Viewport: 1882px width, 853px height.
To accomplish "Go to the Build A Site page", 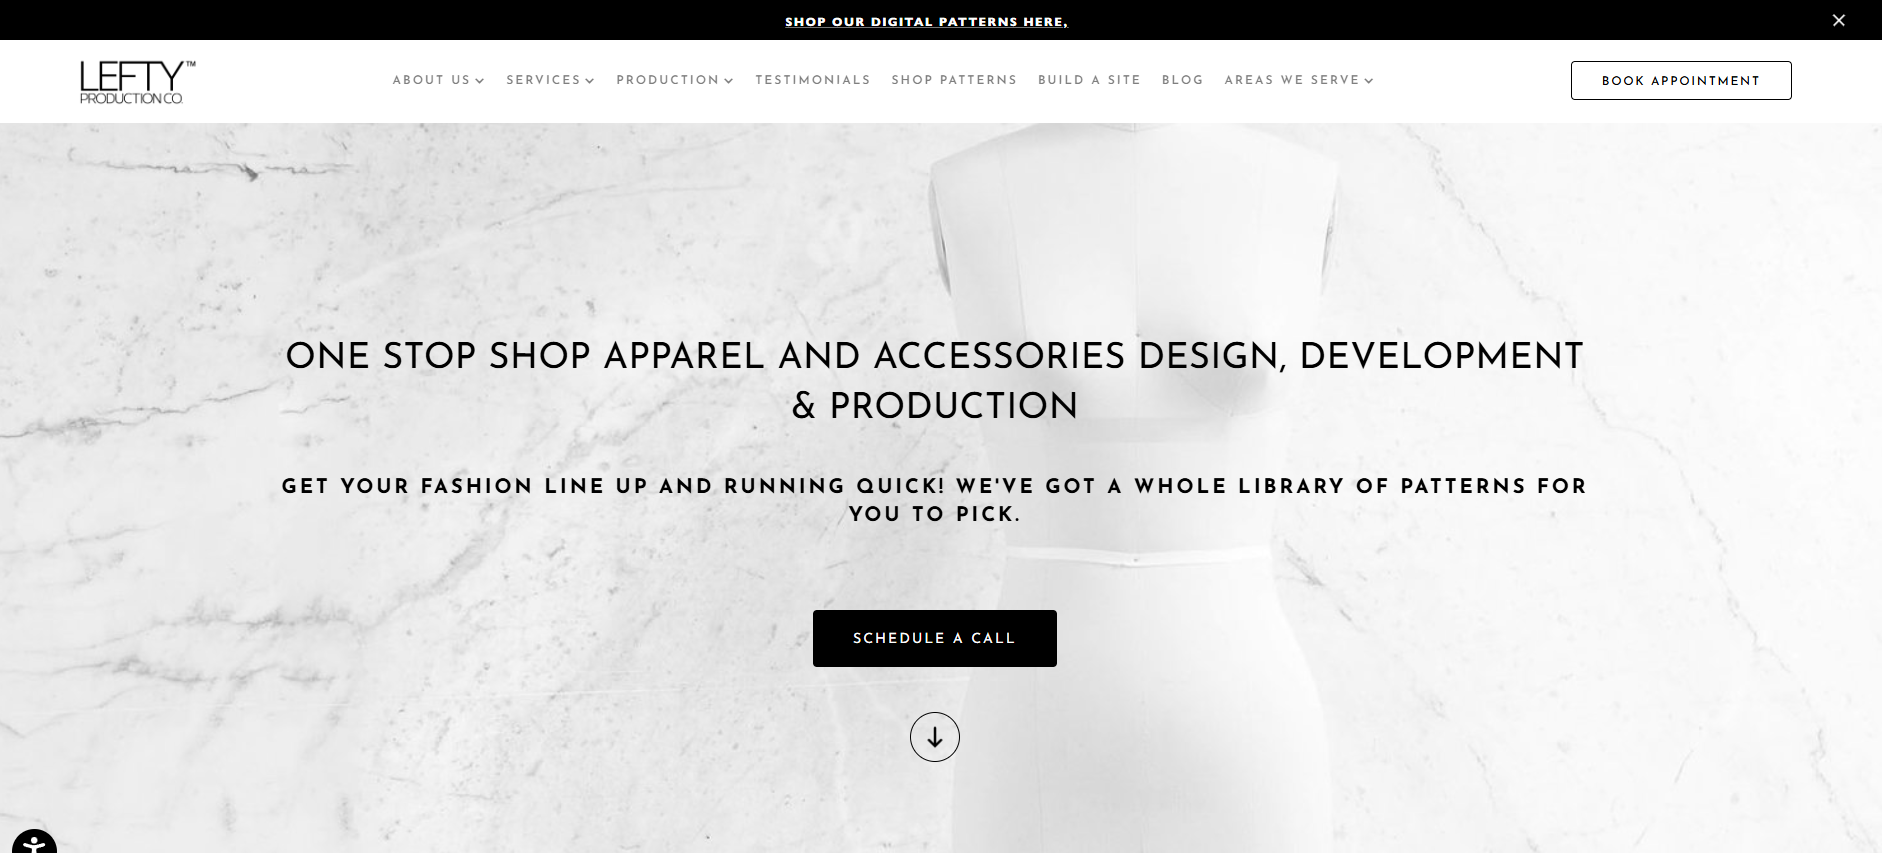I will coord(1089,80).
